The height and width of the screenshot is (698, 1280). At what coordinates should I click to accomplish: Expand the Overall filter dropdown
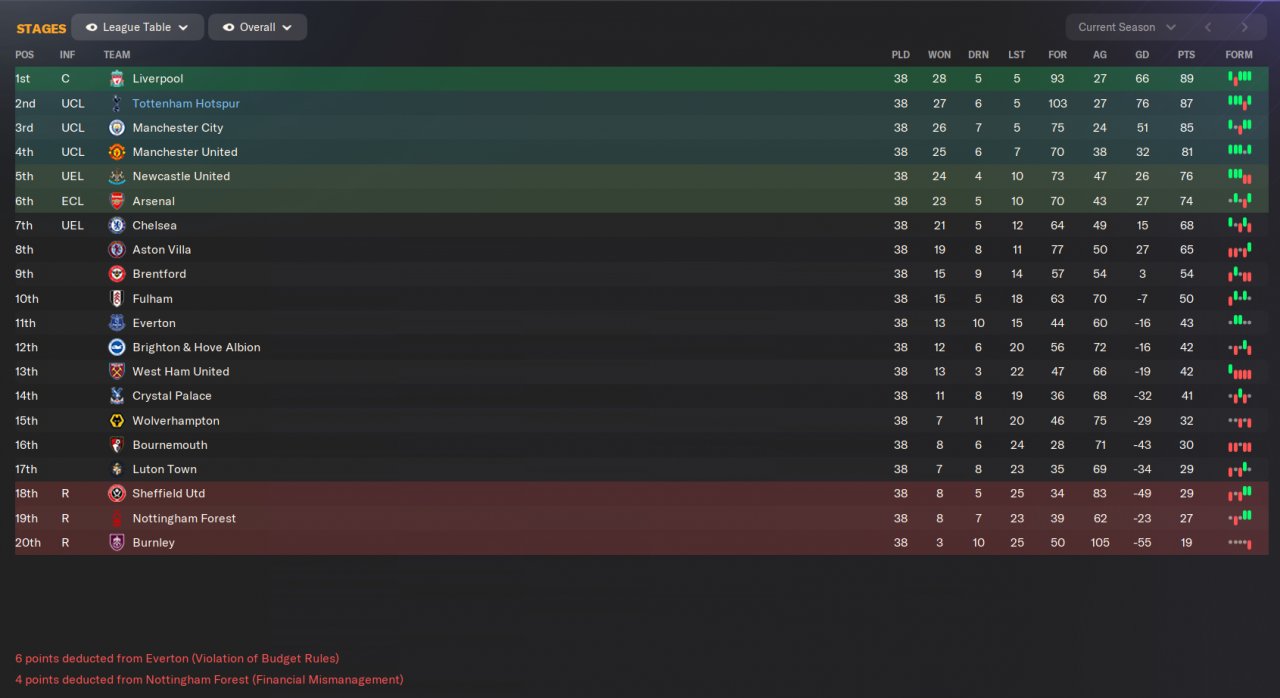(x=258, y=28)
